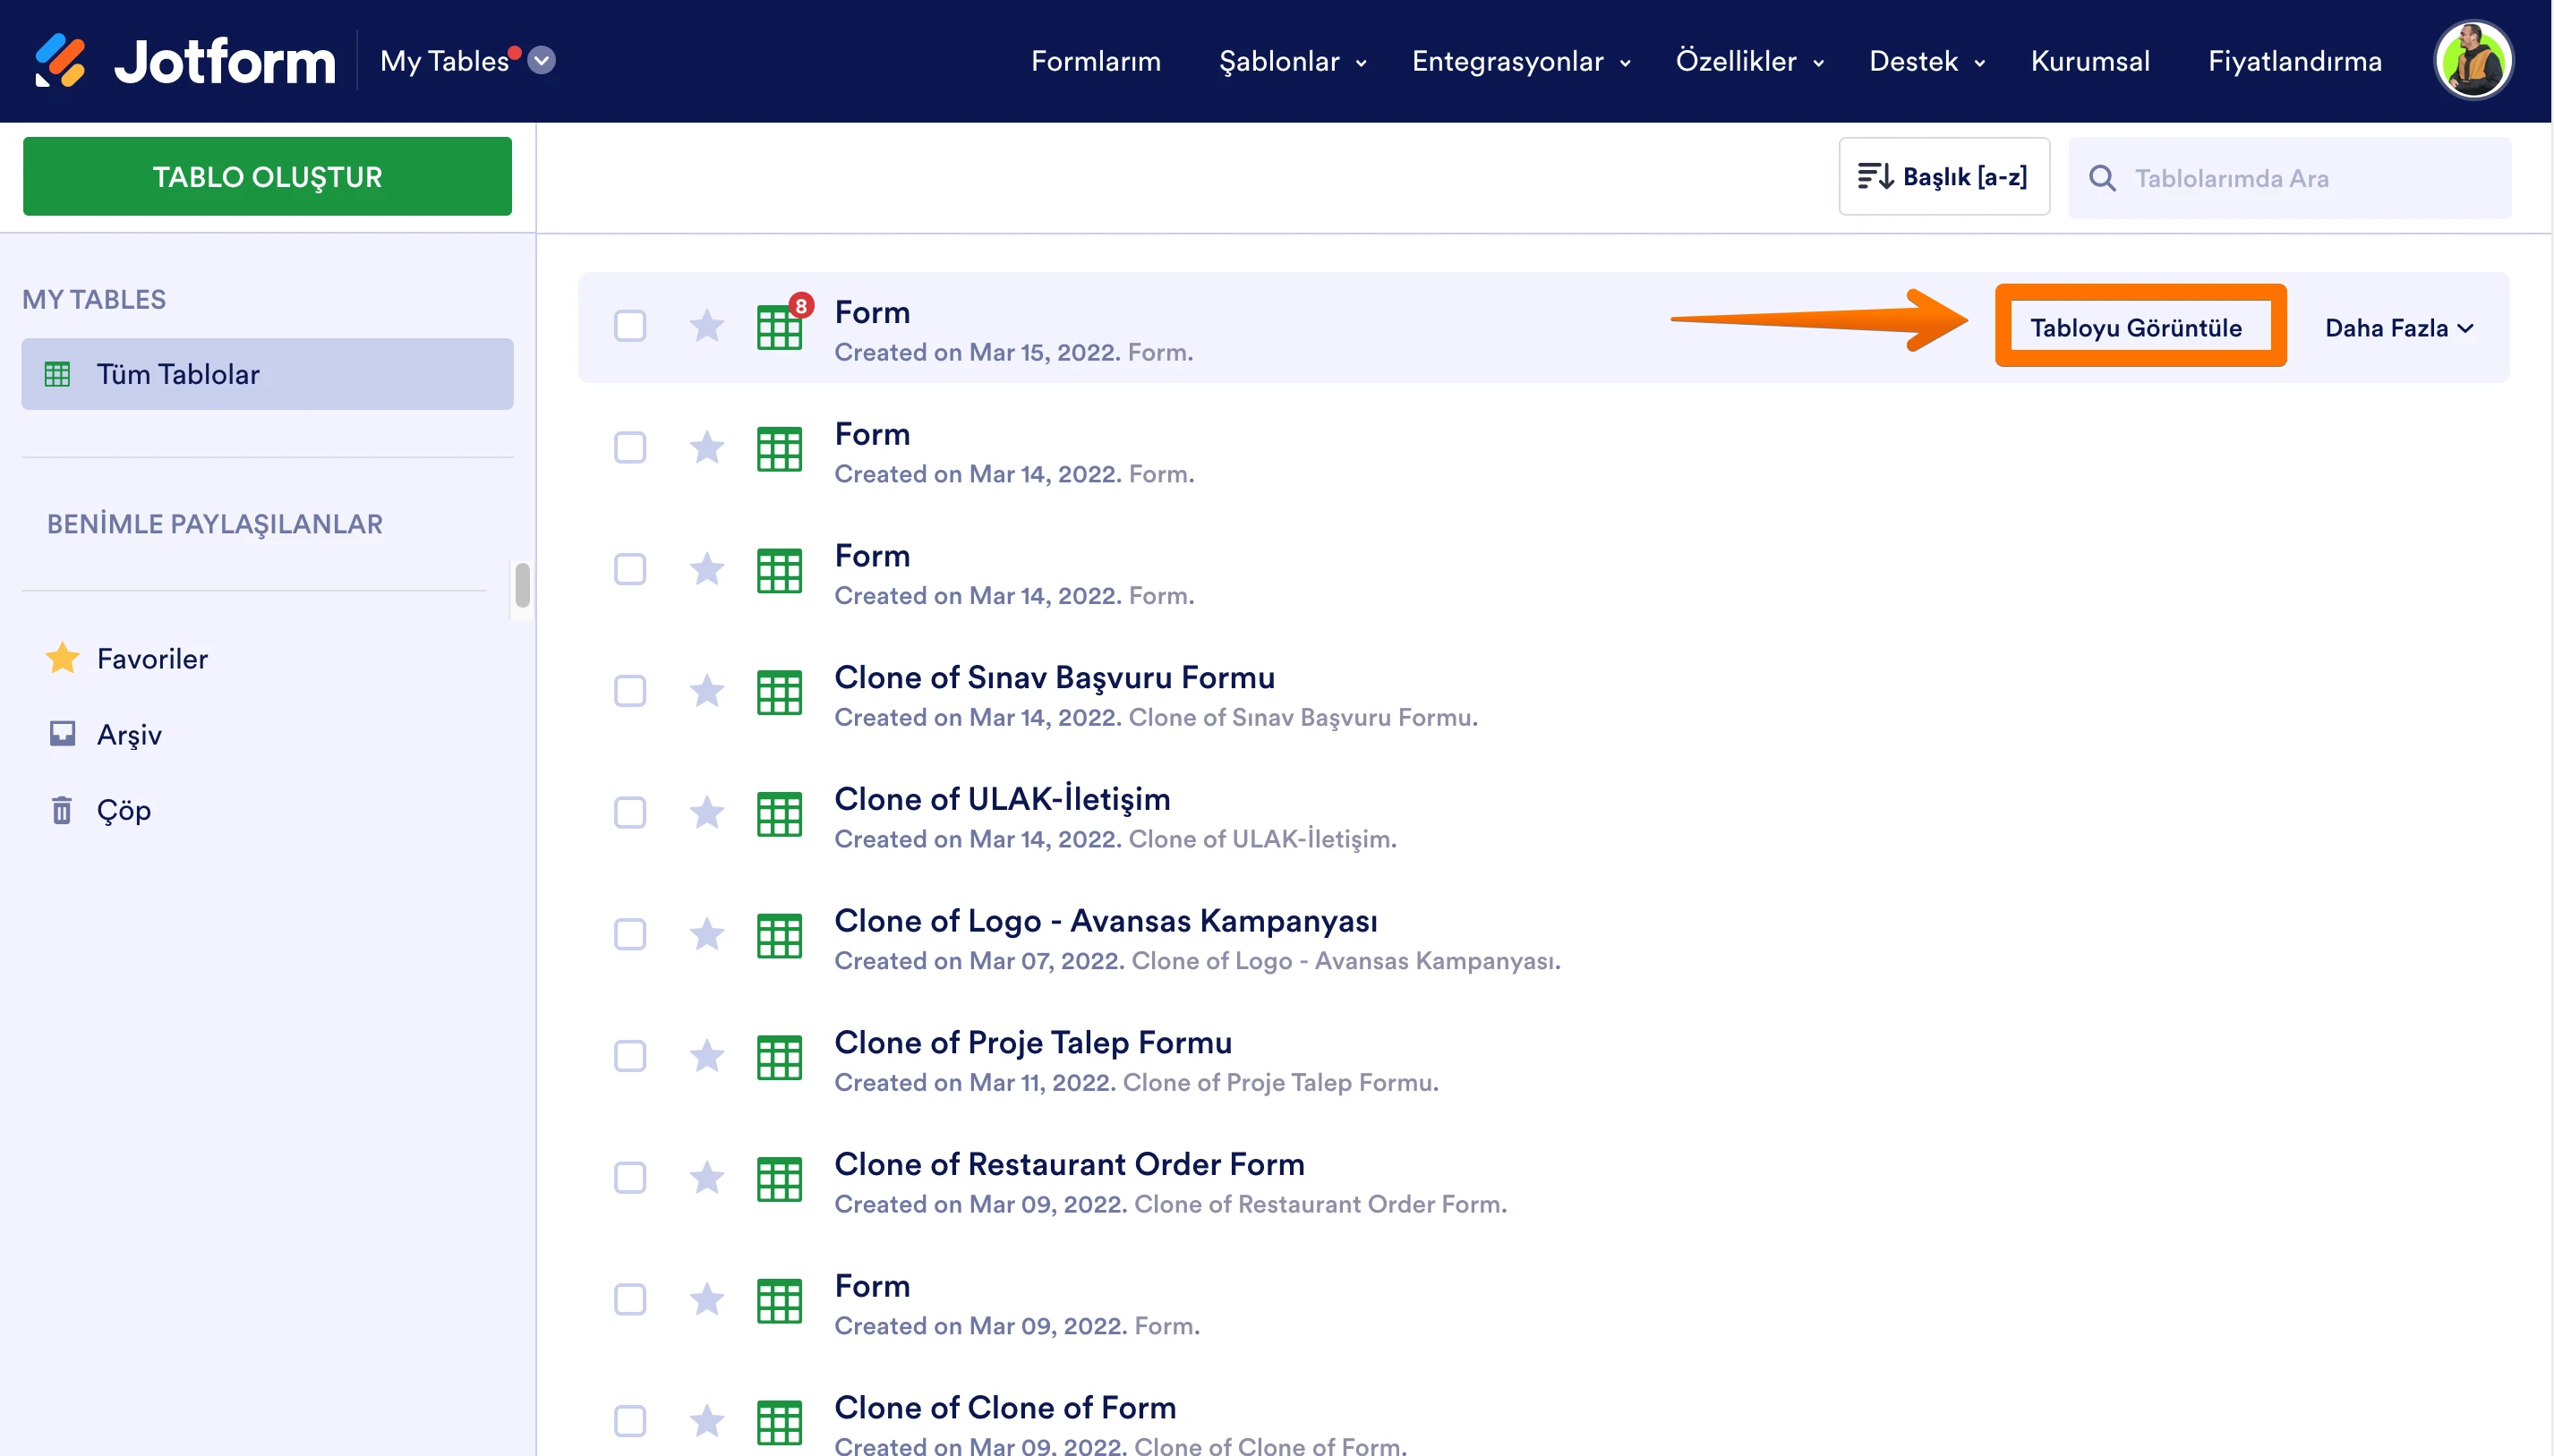Open the Arşiv archive folder
The width and height of the screenshot is (2554, 1456).
point(128,734)
